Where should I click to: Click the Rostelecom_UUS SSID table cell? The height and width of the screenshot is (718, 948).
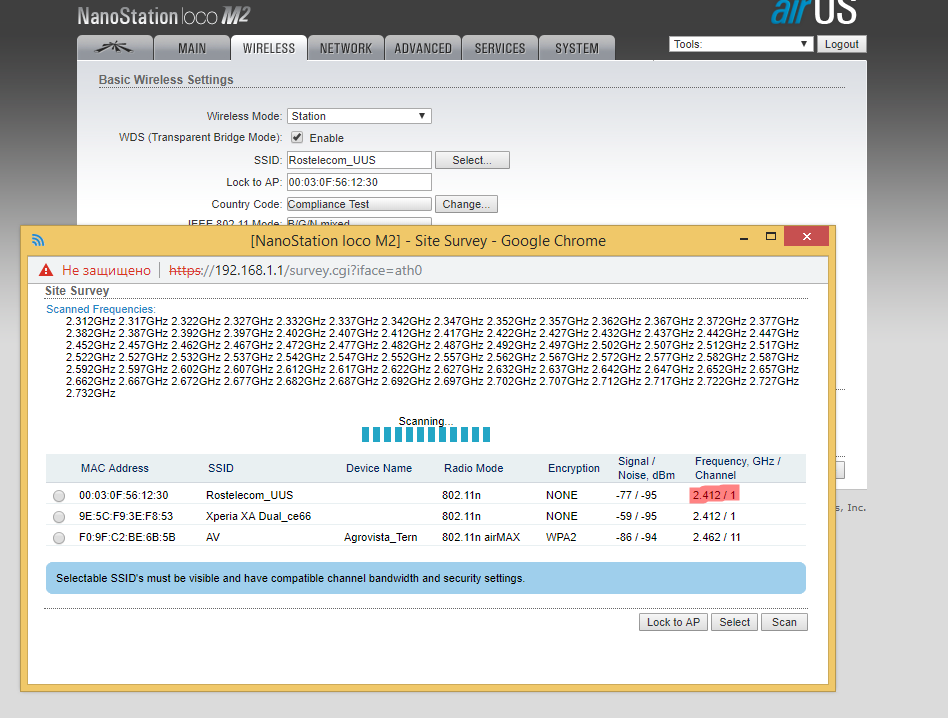[249, 495]
